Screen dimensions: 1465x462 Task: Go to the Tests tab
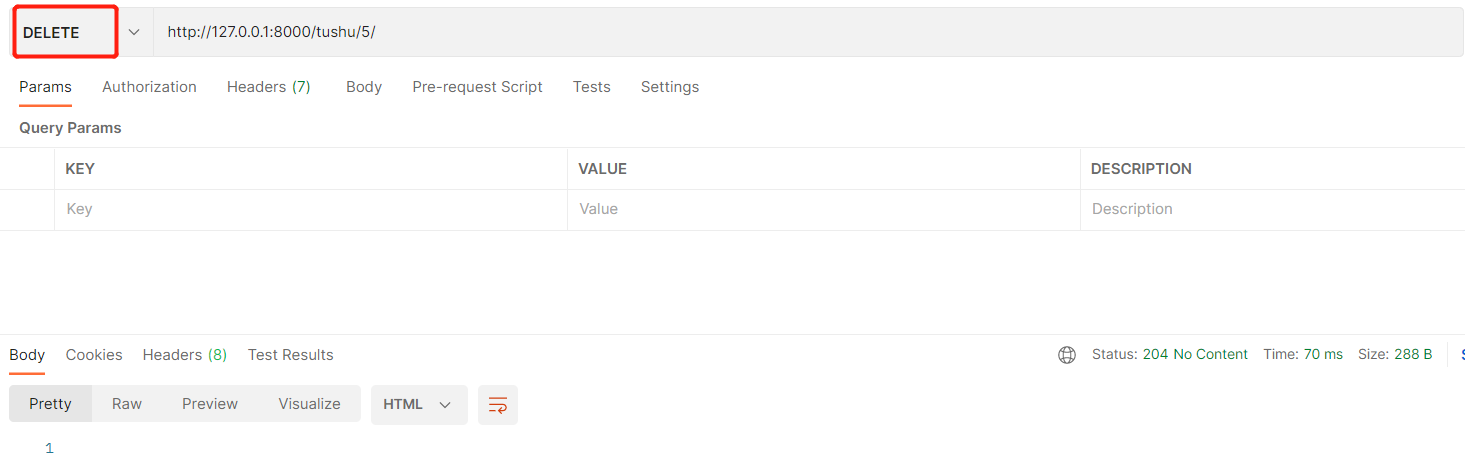click(x=591, y=87)
